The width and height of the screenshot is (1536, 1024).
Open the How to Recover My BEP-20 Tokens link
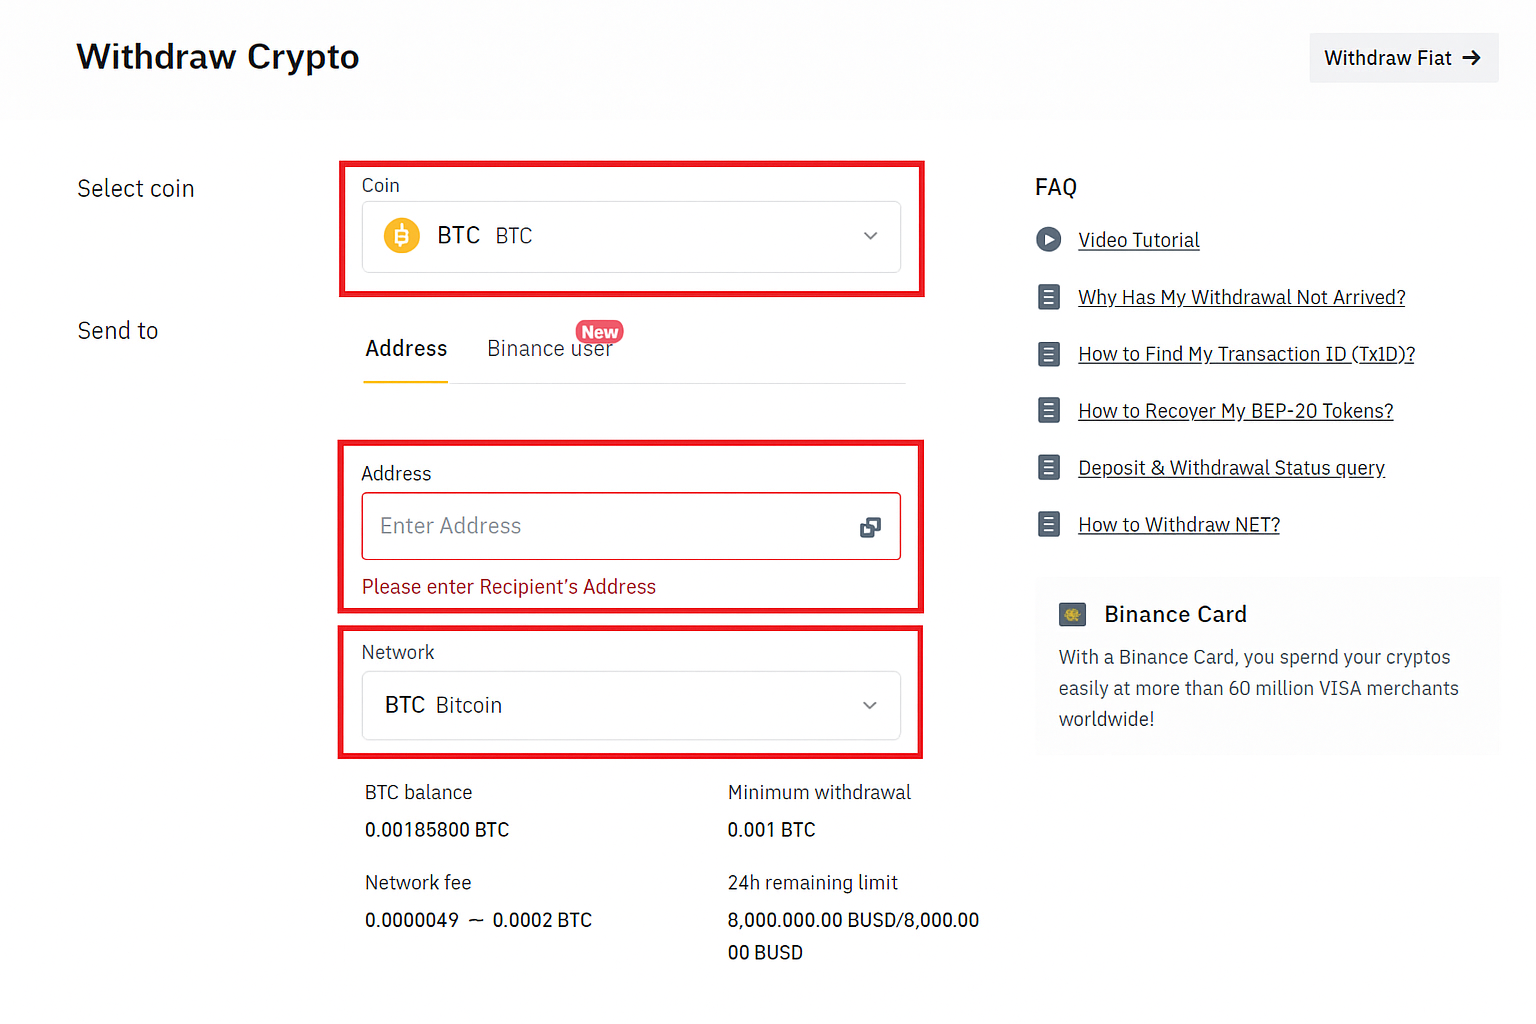click(1235, 410)
